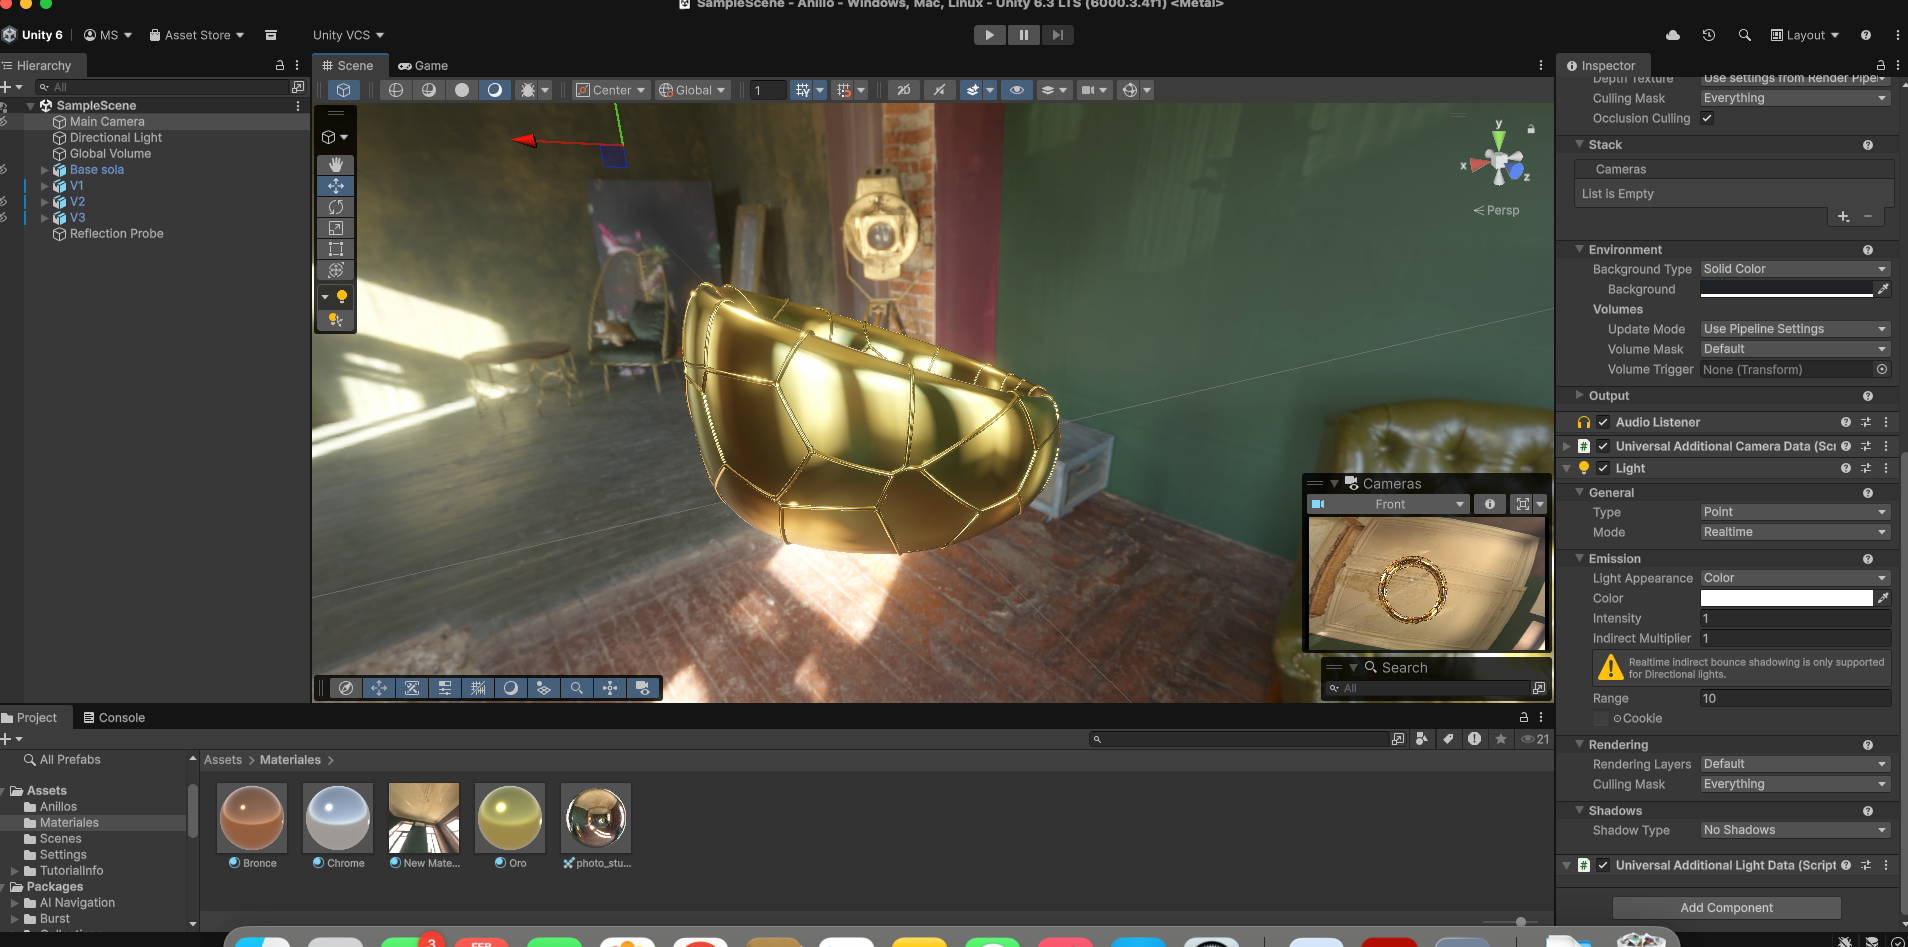Select Reflection Probe in Hierarchy
This screenshot has width=1908, height=947.
point(116,234)
